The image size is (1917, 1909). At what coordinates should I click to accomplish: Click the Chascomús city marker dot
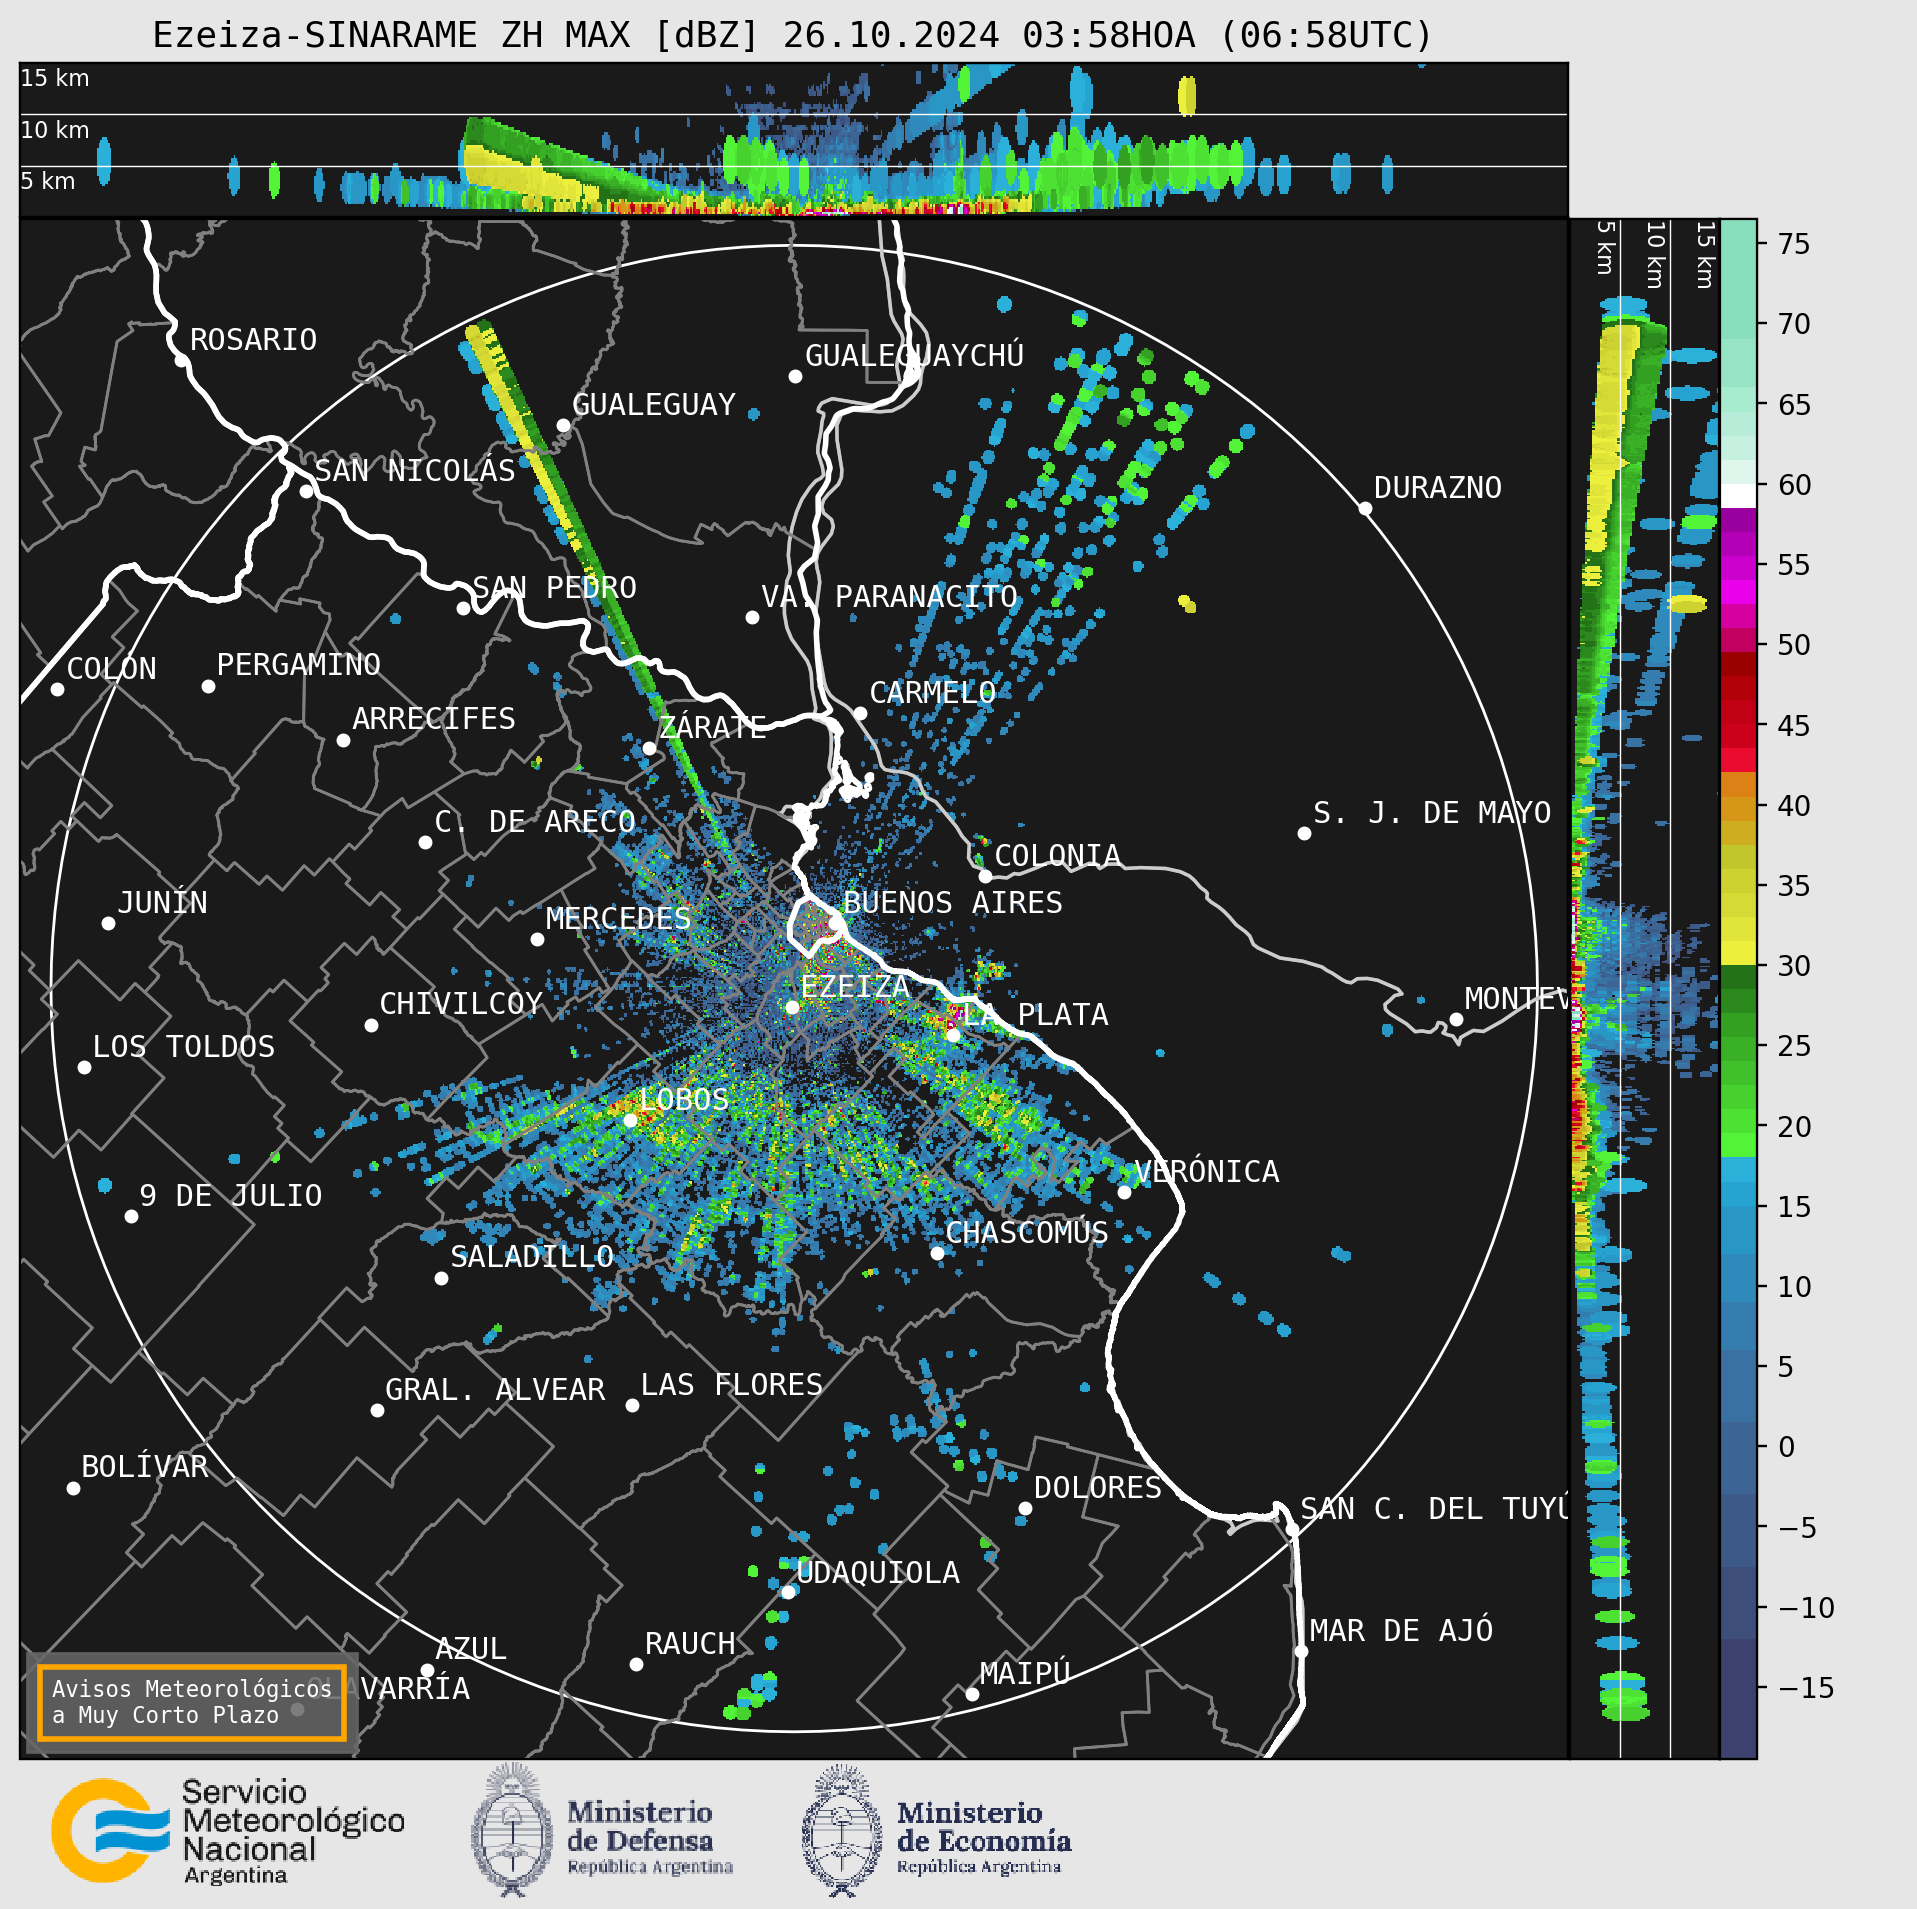937,1254
